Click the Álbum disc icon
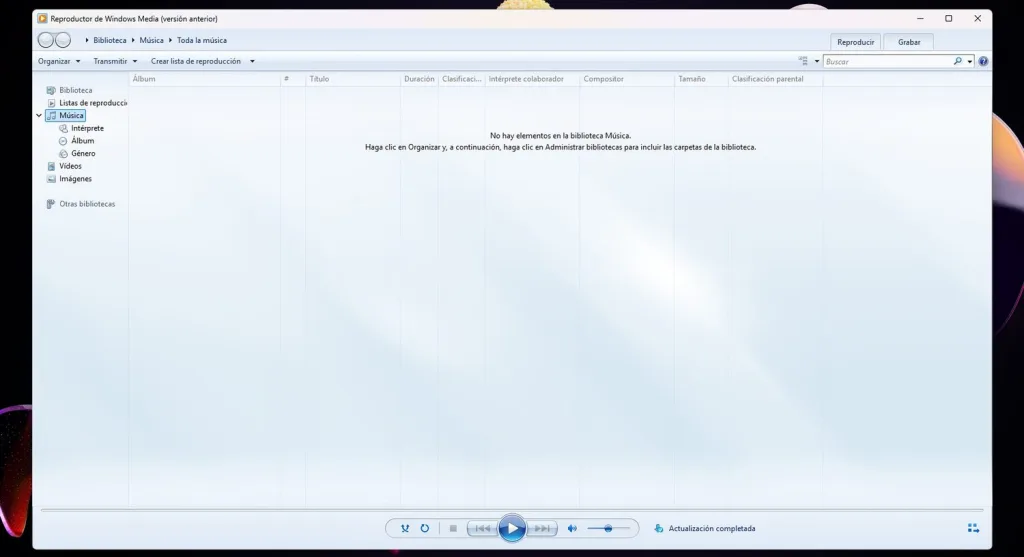 63,140
